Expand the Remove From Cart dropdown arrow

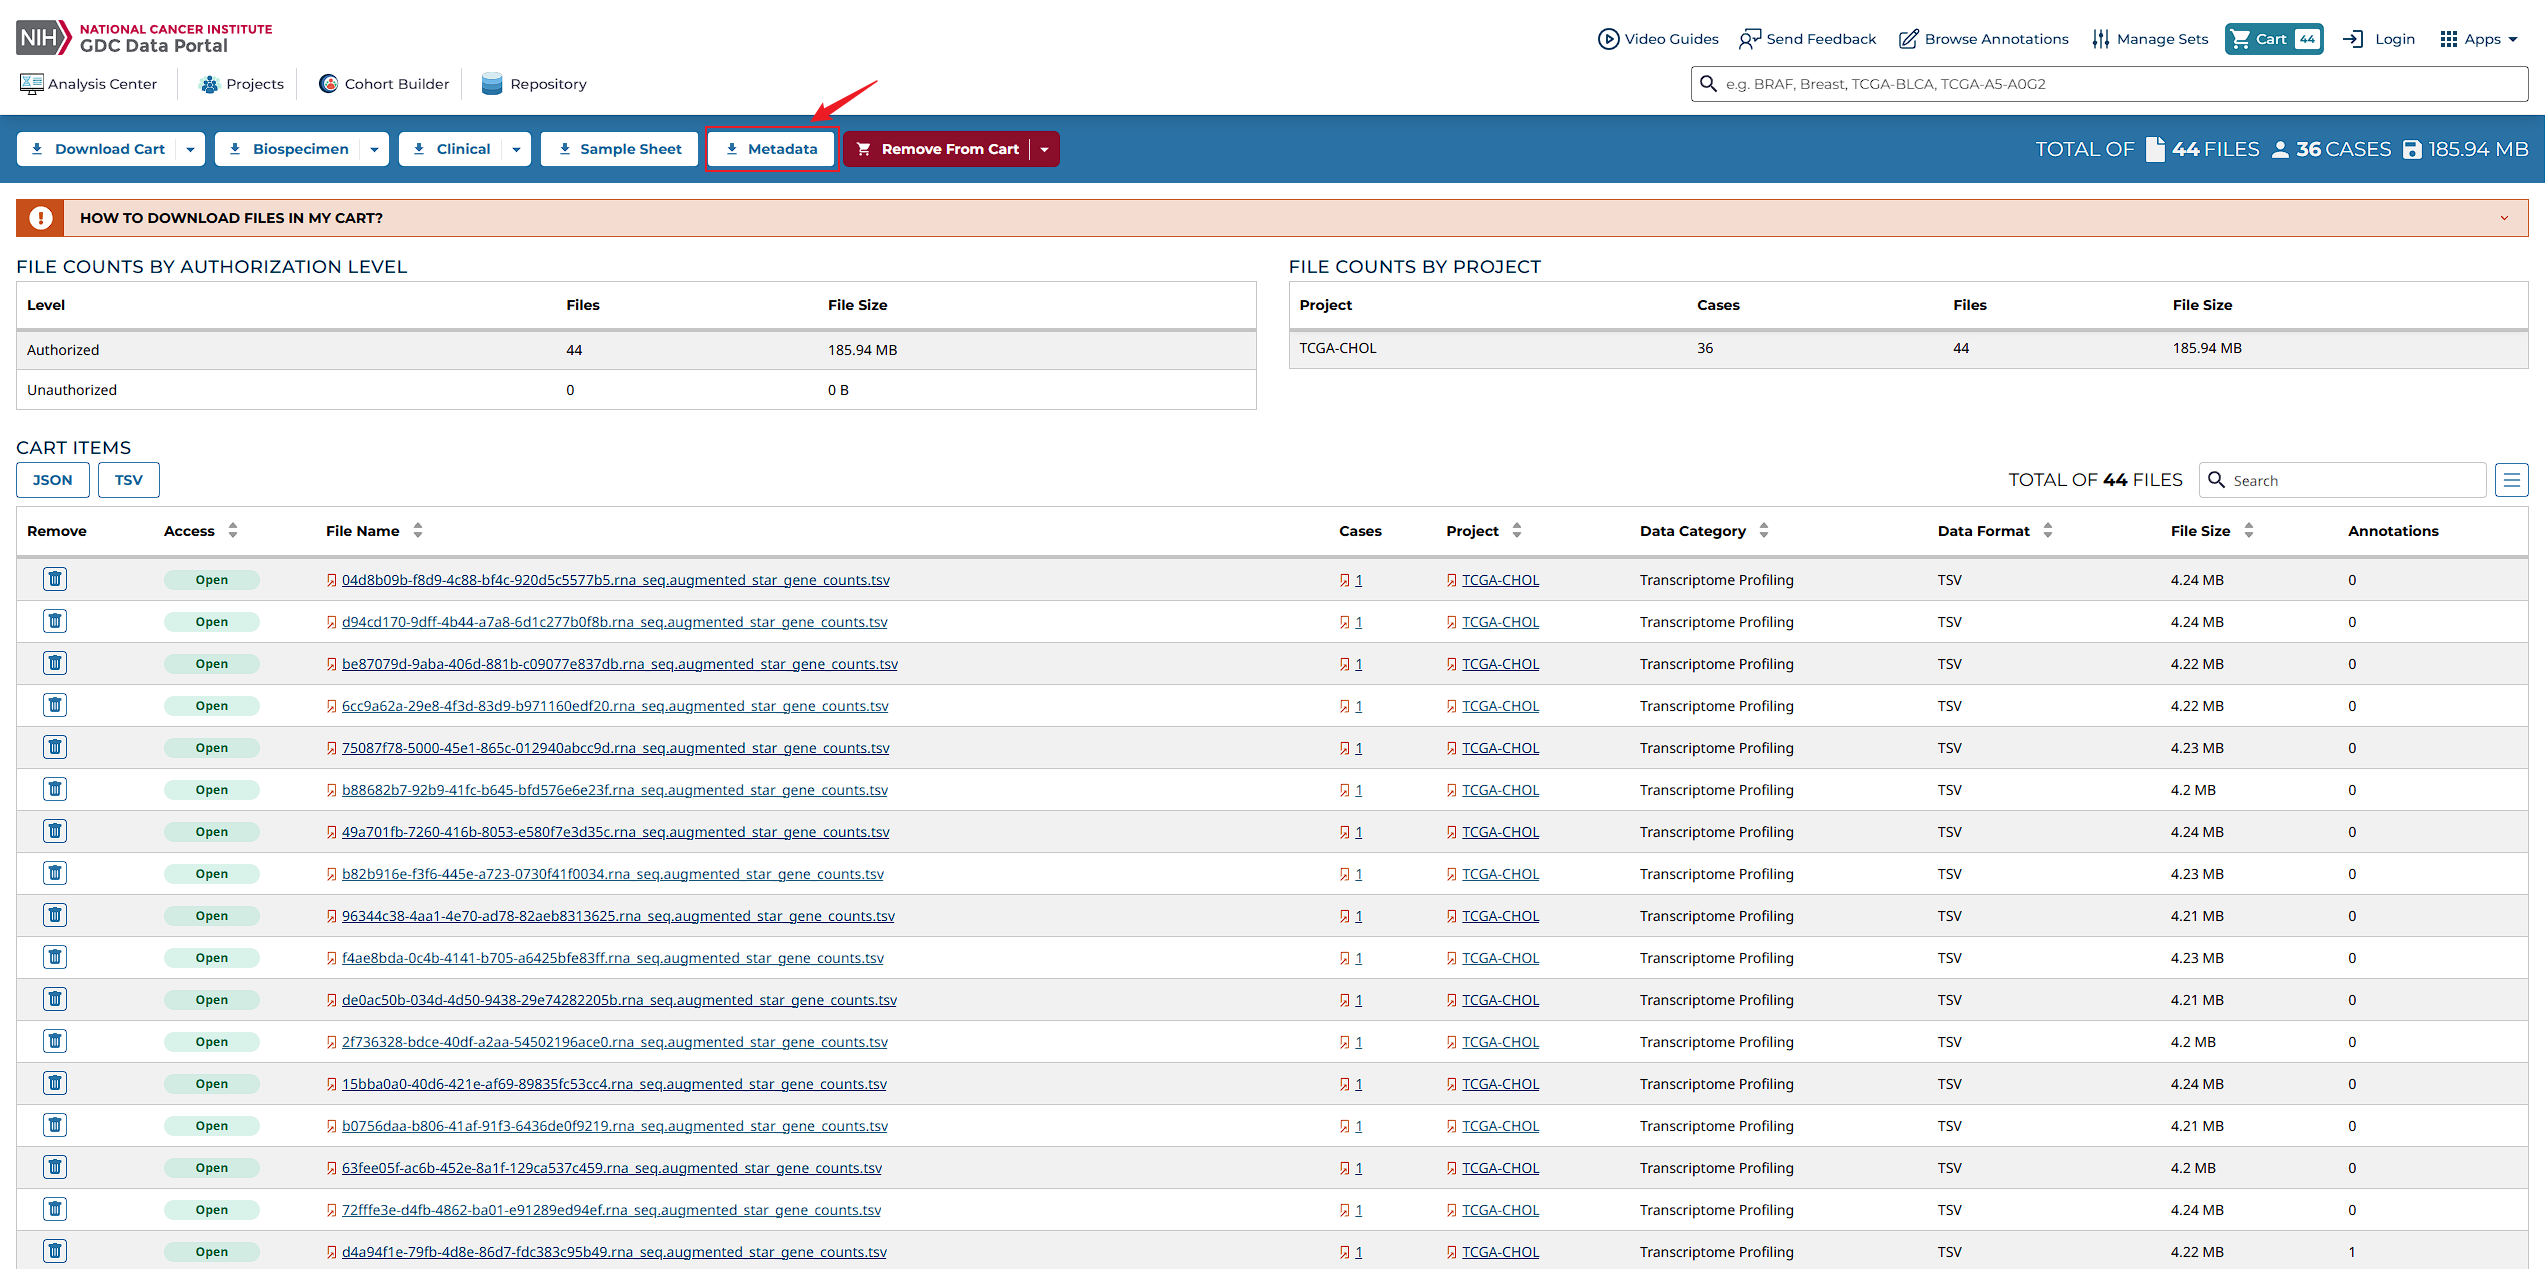pos(1045,149)
